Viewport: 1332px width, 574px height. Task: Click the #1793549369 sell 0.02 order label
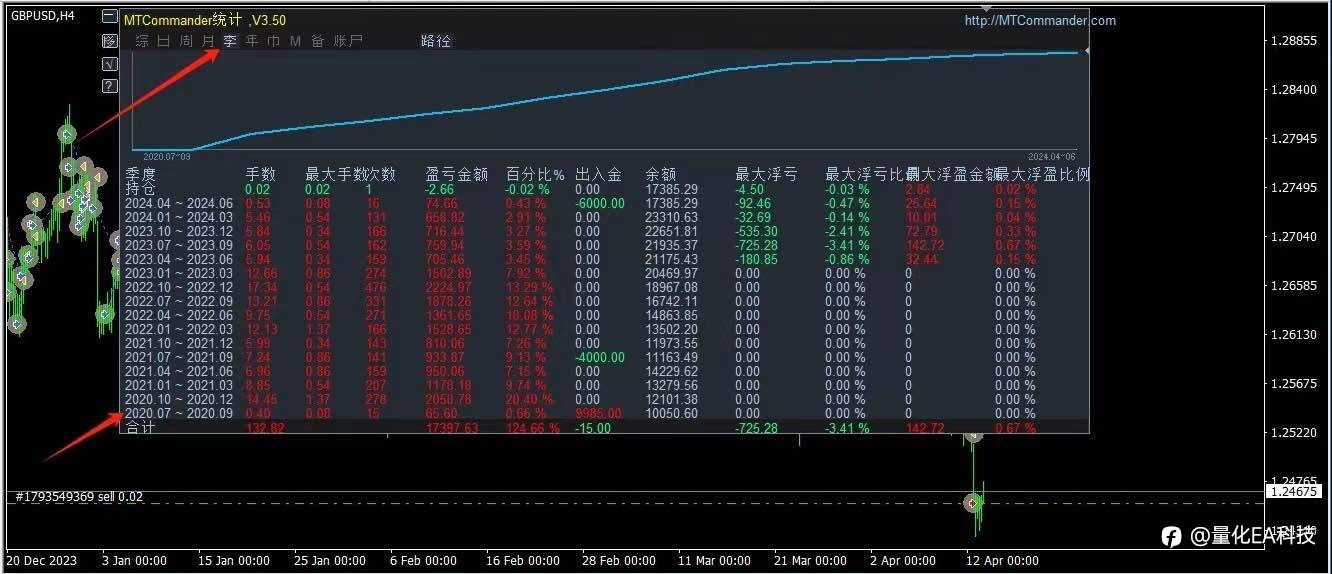[x=78, y=497]
